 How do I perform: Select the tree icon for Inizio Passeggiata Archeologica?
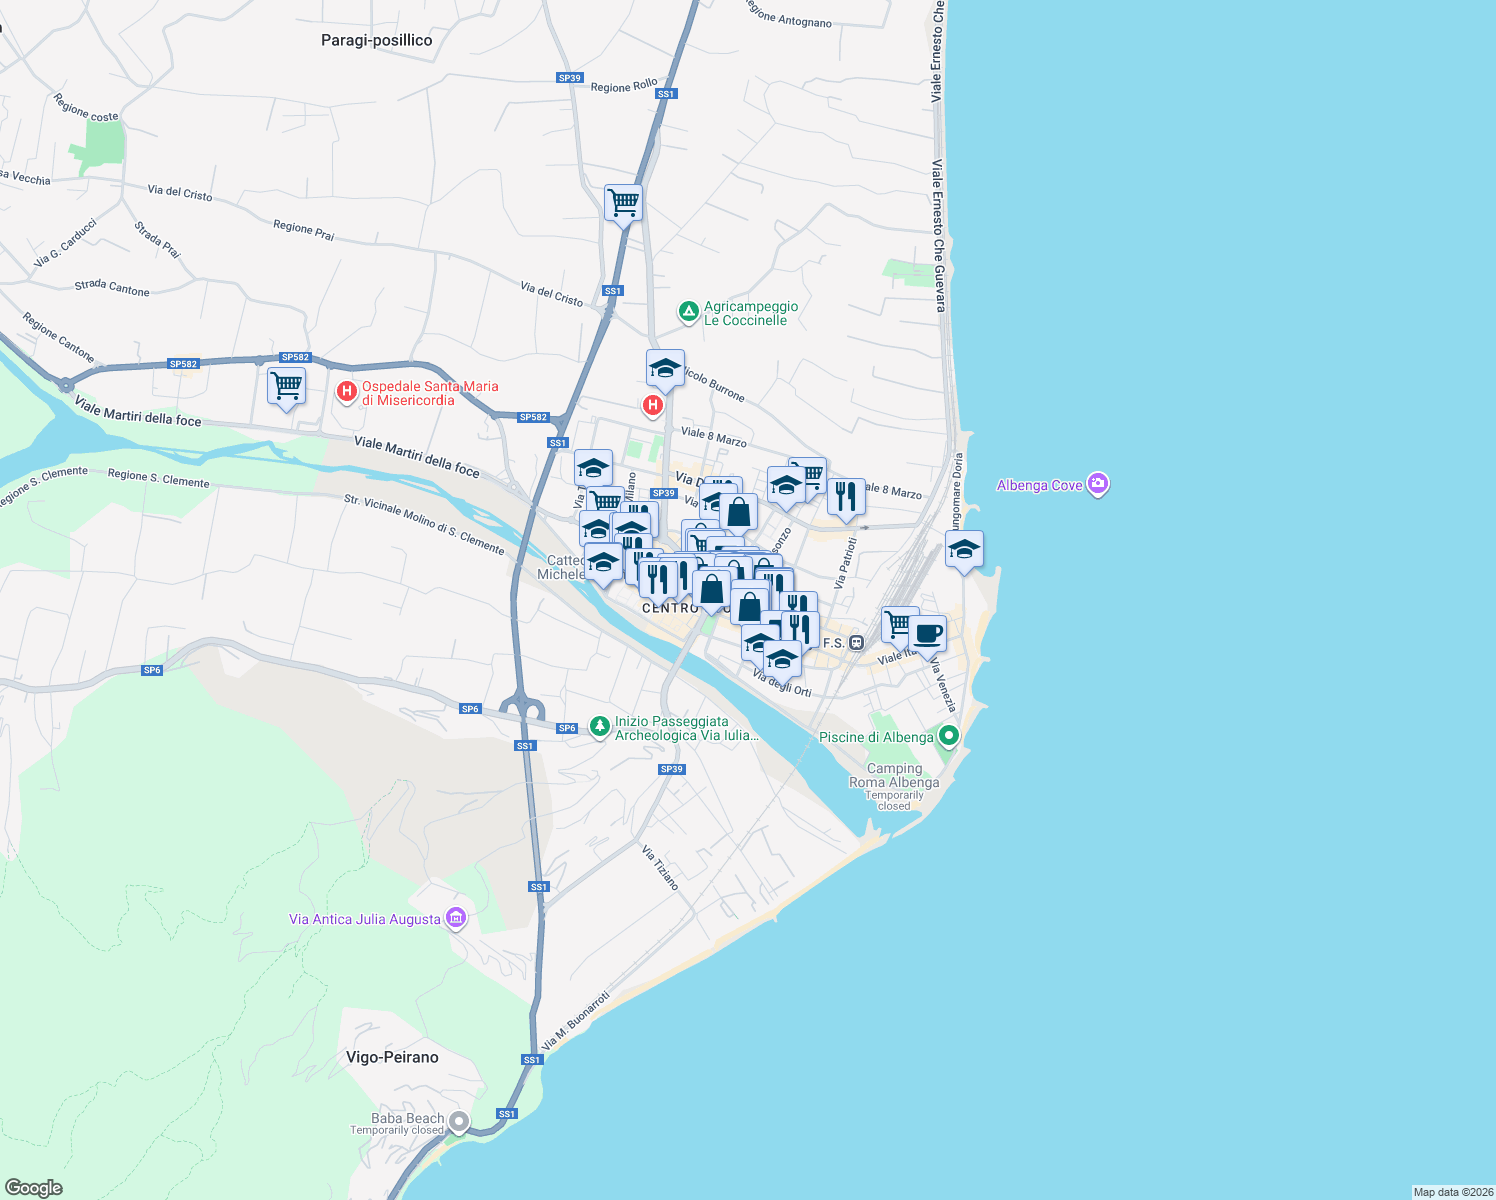point(600,725)
